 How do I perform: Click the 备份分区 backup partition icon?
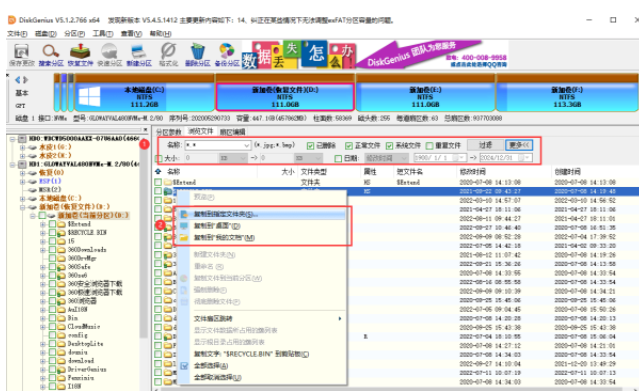tap(227, 55)
